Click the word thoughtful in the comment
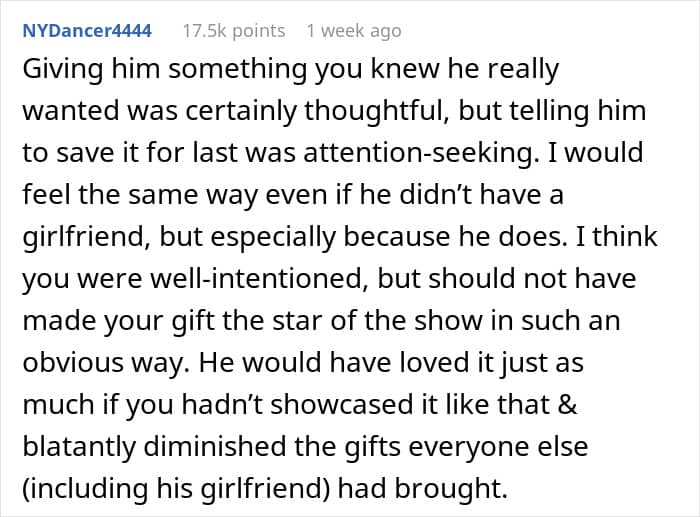The image size is (700, 517). pos(377,111)
